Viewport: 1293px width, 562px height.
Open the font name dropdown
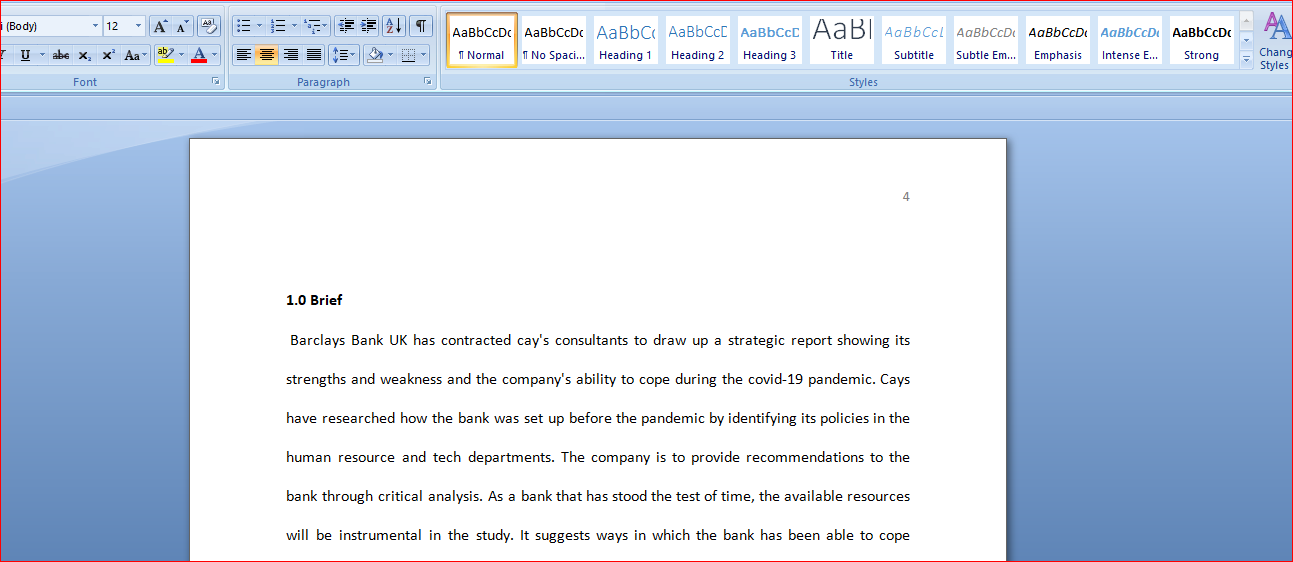[x=95, y=27]
